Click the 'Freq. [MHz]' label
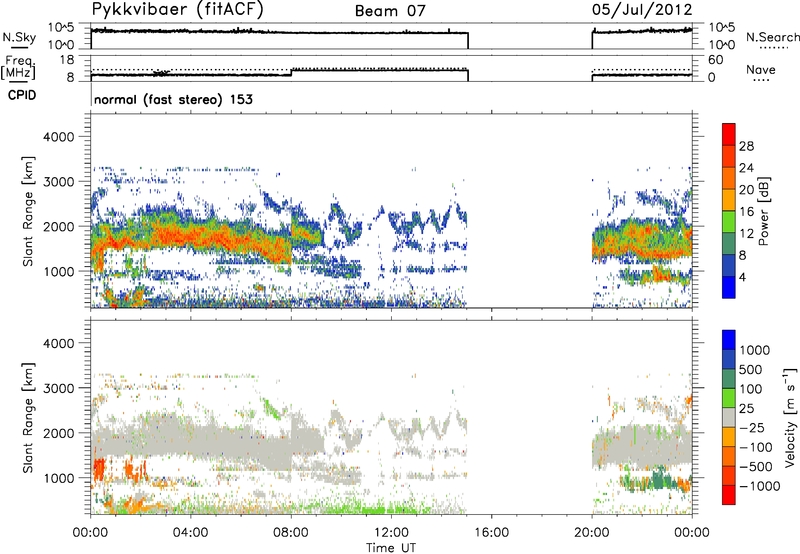The image size is (800, 554). (x=18, y=67)
